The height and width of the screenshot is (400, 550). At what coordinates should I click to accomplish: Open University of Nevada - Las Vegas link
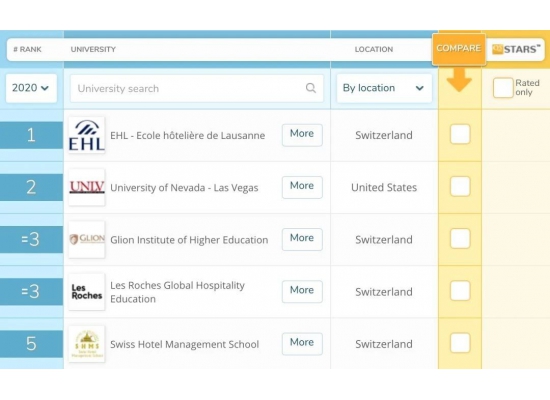pos(184,188)
